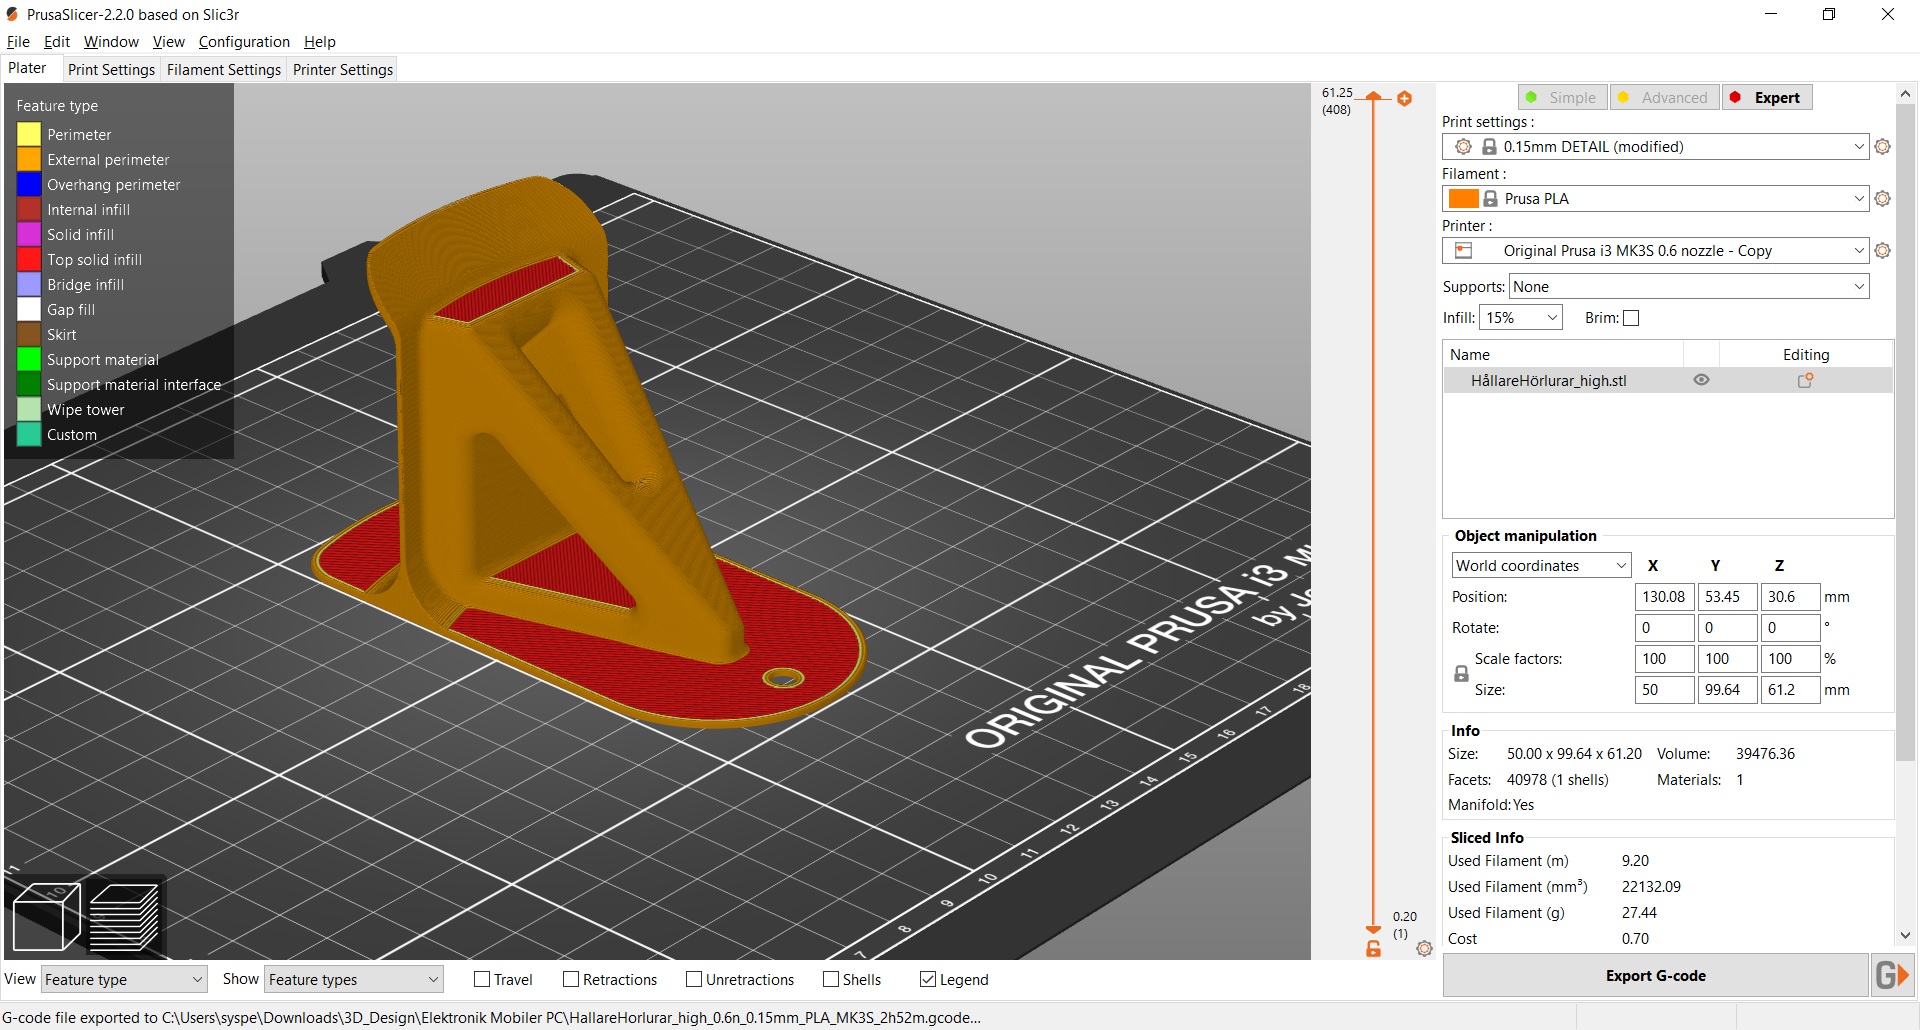Enable the Unretractions checkbox
Image resolution: width=1920 pixels, height=1030 pixels.
coord(694,979)
